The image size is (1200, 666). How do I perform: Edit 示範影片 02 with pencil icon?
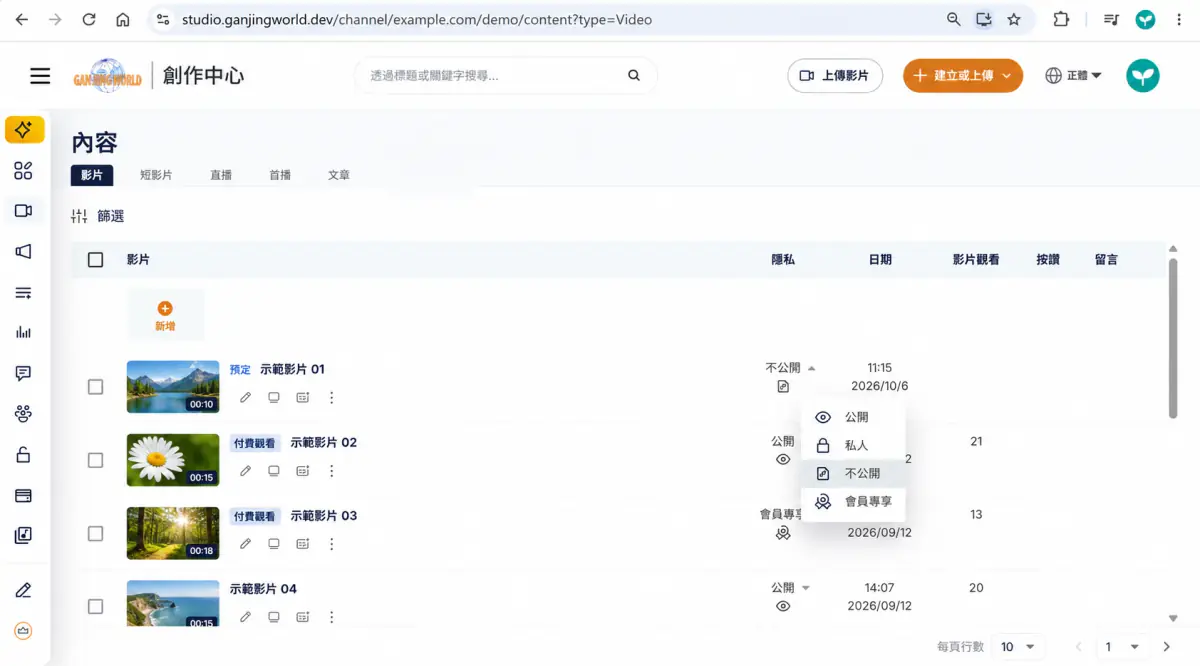[245, 471]
